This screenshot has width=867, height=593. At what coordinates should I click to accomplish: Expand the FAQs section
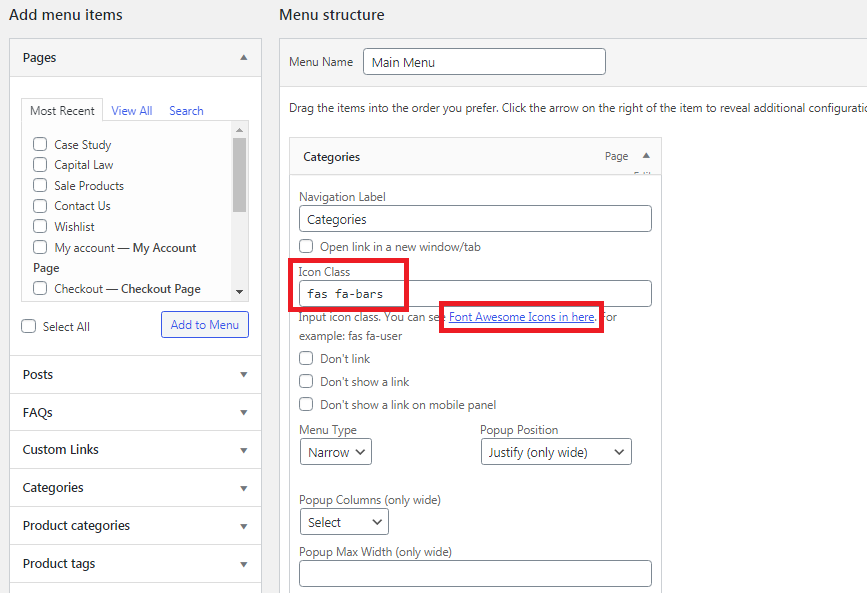click(x=243, y=413)
